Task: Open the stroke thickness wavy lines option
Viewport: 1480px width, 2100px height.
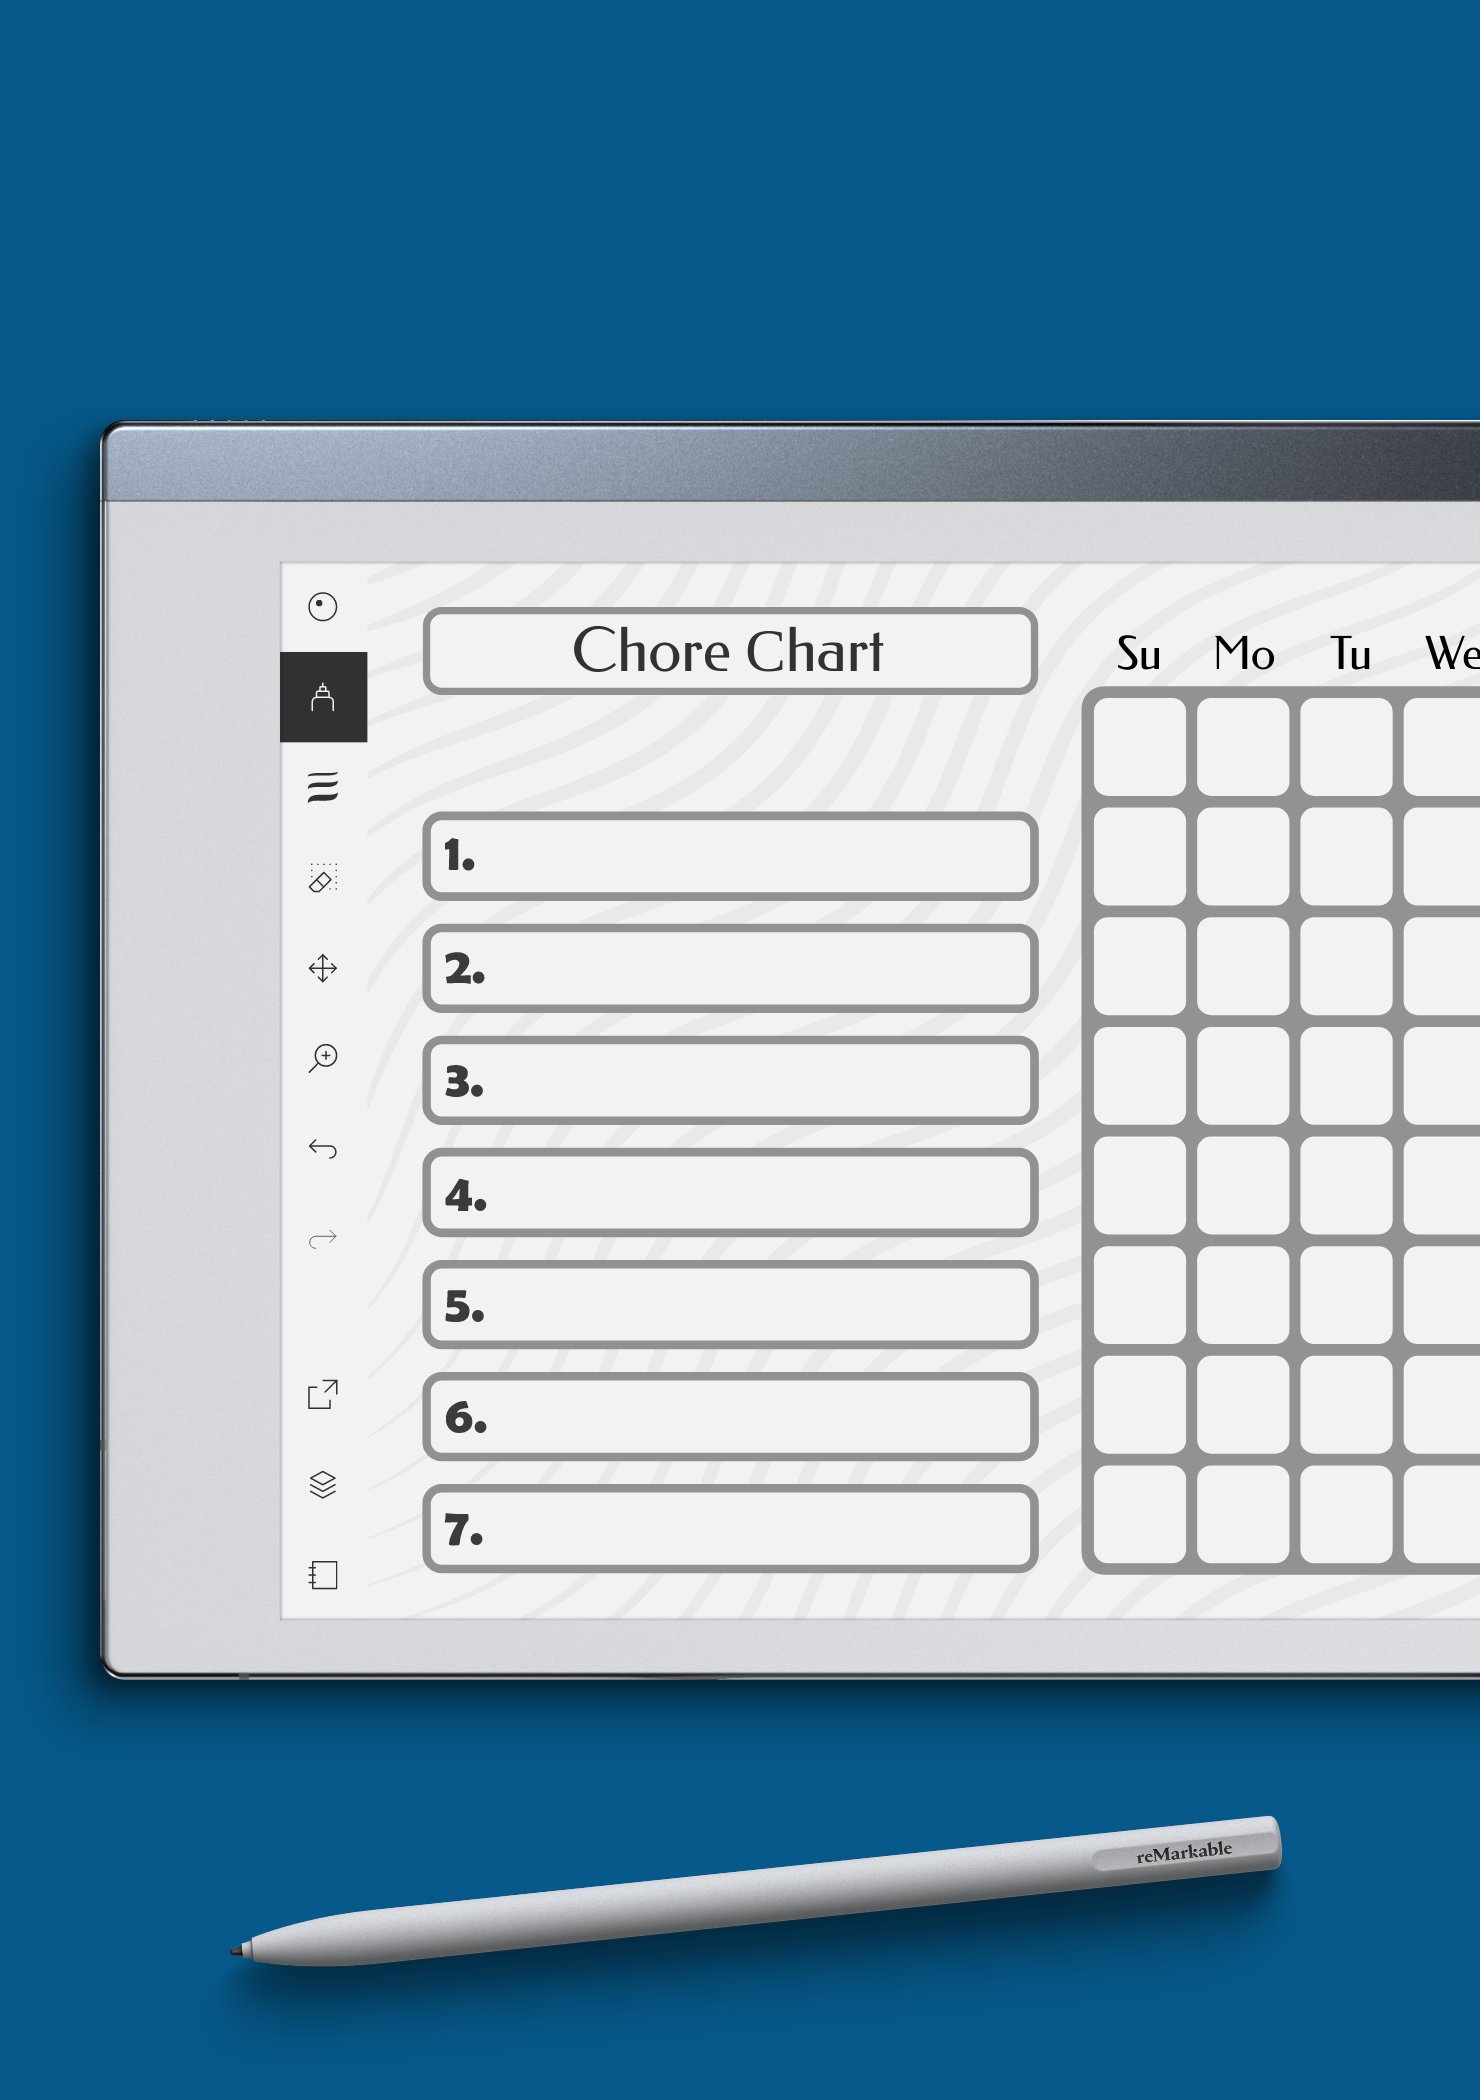Action: [x=322, y=788]
